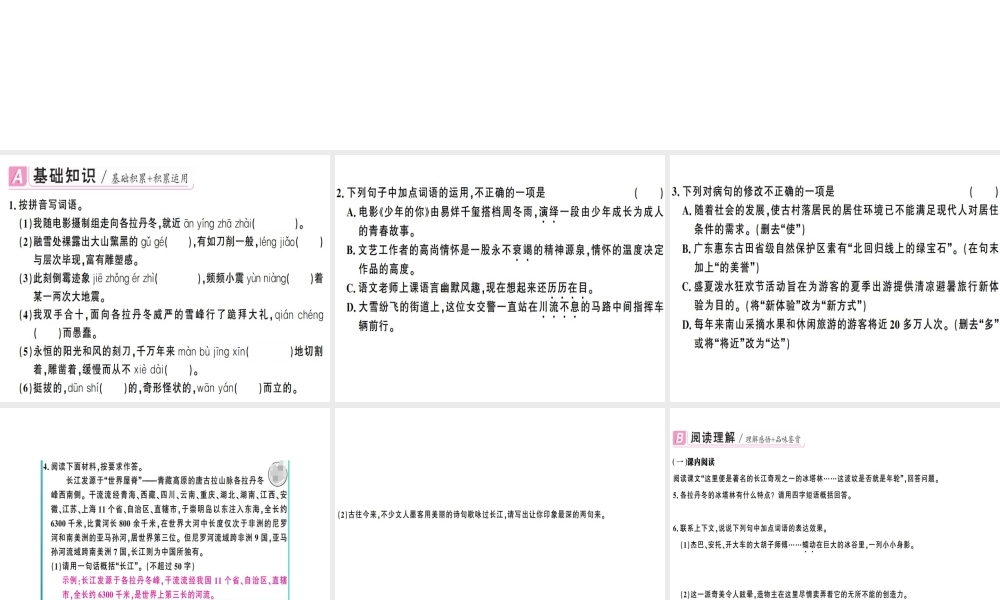Click the pink "B" badge beside 阅读理解
1000x600 pixels.
click(679, 438)
